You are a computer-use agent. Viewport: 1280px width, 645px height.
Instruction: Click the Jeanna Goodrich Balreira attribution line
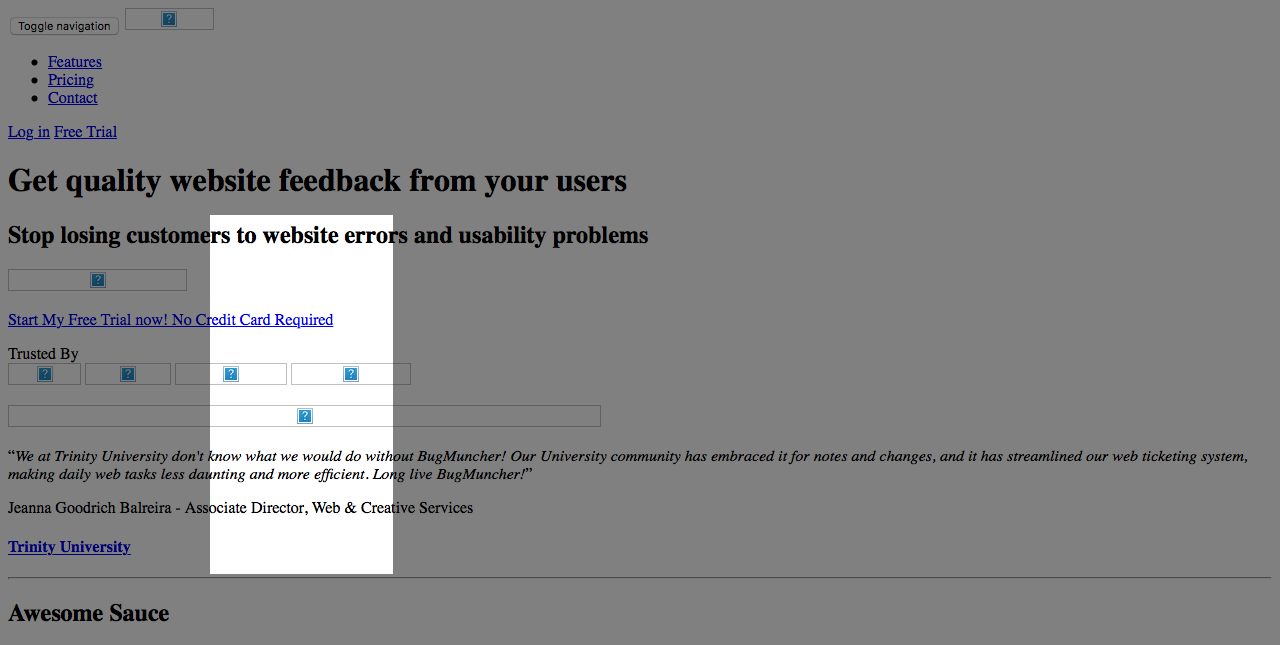pyautogui.click(x=240, y=508)
